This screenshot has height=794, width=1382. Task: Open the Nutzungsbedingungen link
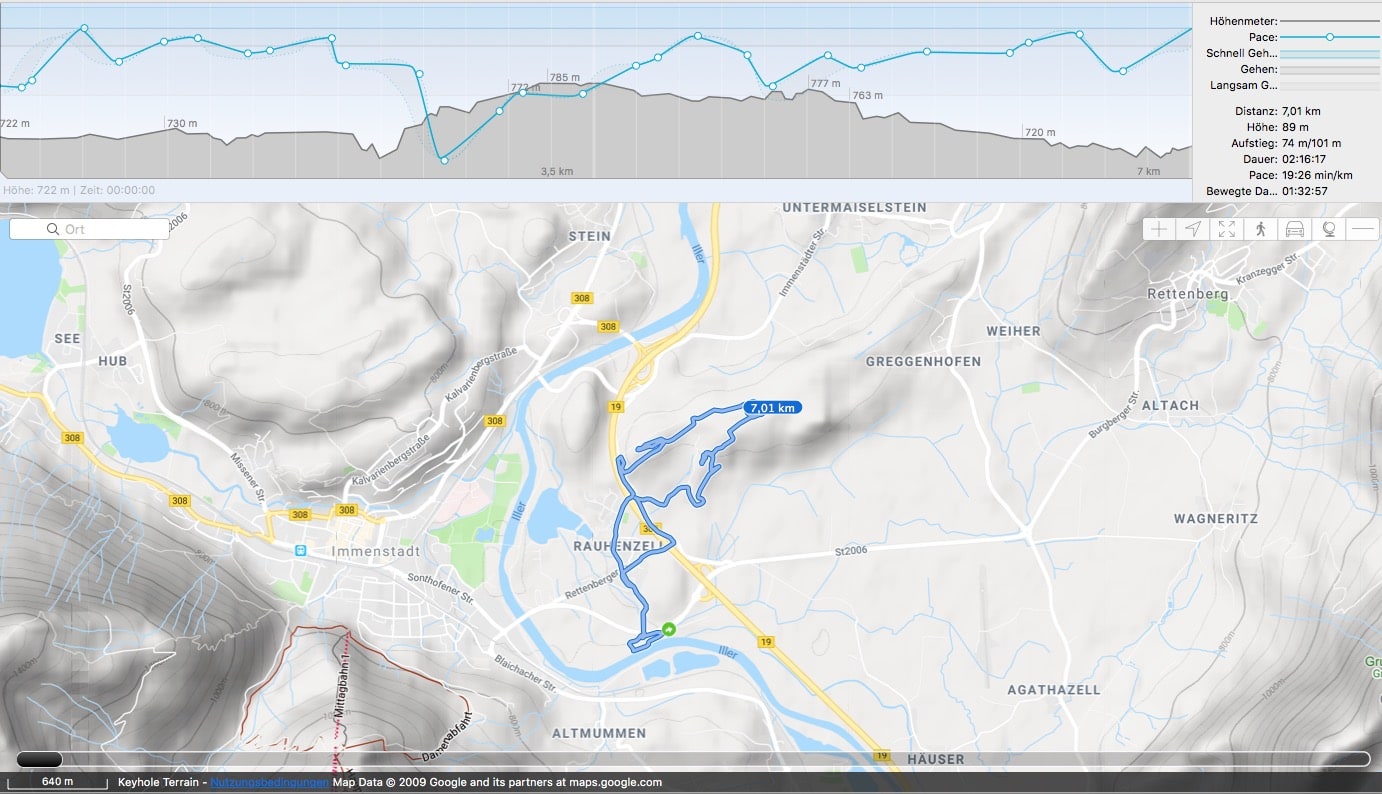(269, 782)
